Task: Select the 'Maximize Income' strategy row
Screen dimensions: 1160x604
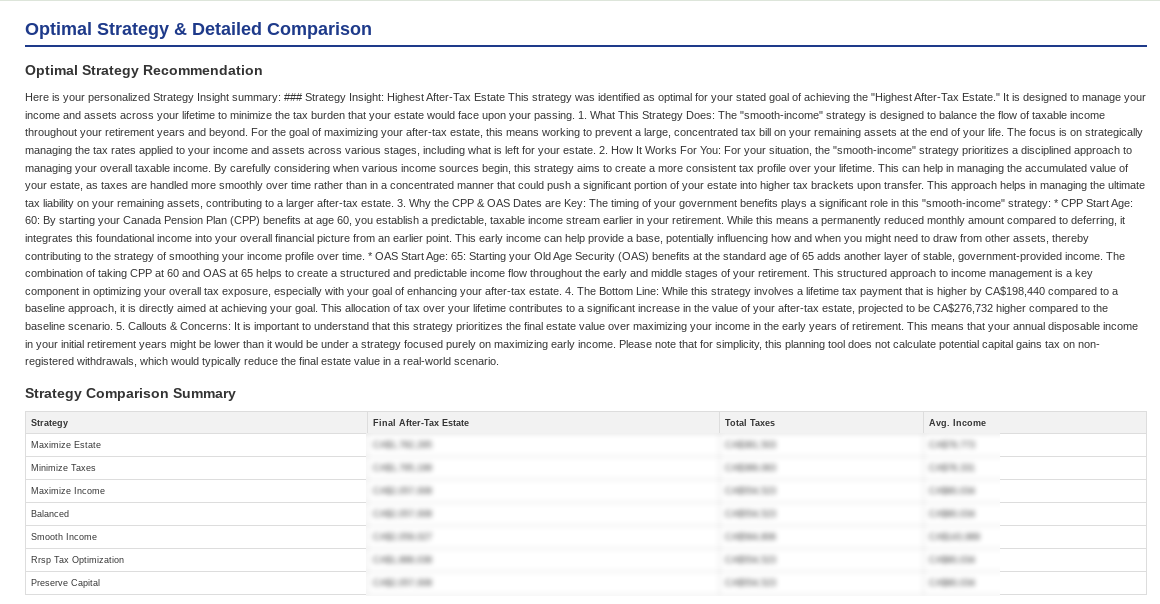Action: 67,491
